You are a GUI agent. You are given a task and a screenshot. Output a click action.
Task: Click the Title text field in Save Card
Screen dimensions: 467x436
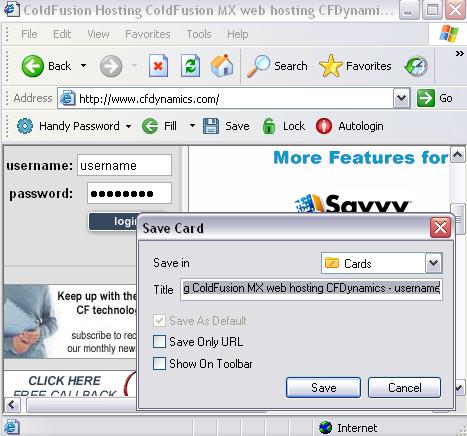tap(311, 289)
